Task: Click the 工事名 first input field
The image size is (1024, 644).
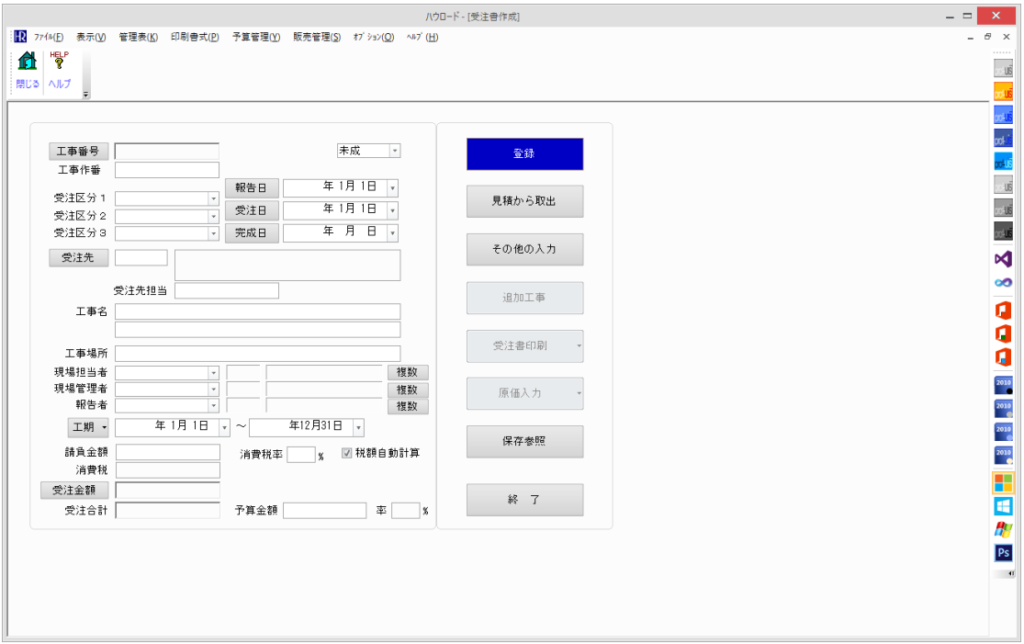Action: click(257, 312)
